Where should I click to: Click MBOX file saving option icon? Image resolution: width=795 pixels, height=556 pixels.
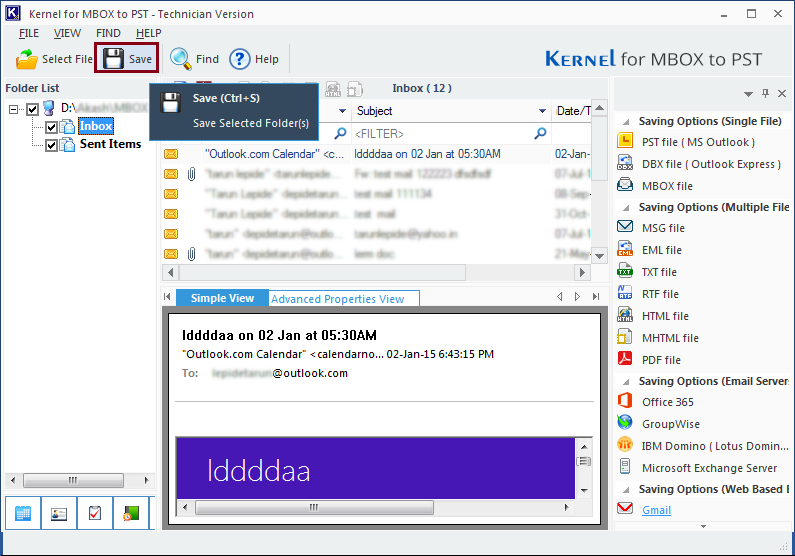(x=625, y=184)
